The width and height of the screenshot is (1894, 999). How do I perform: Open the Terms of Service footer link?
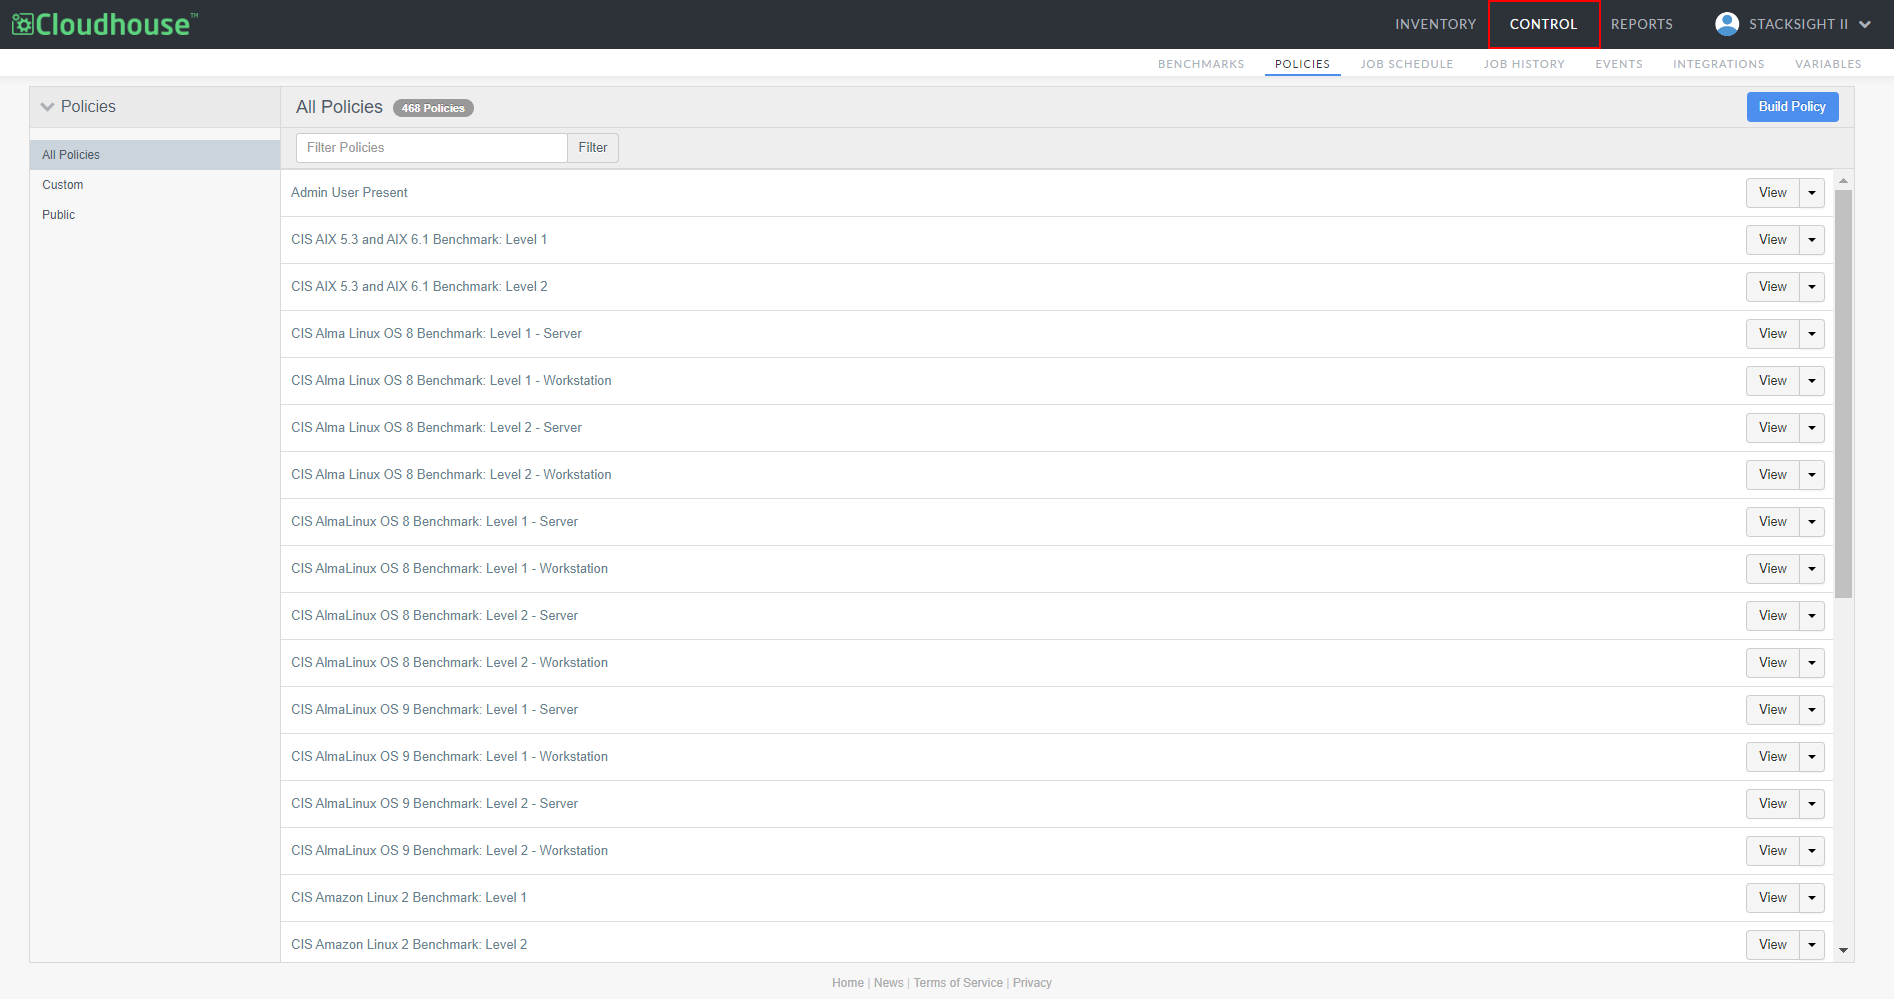[x=958, y=983]
